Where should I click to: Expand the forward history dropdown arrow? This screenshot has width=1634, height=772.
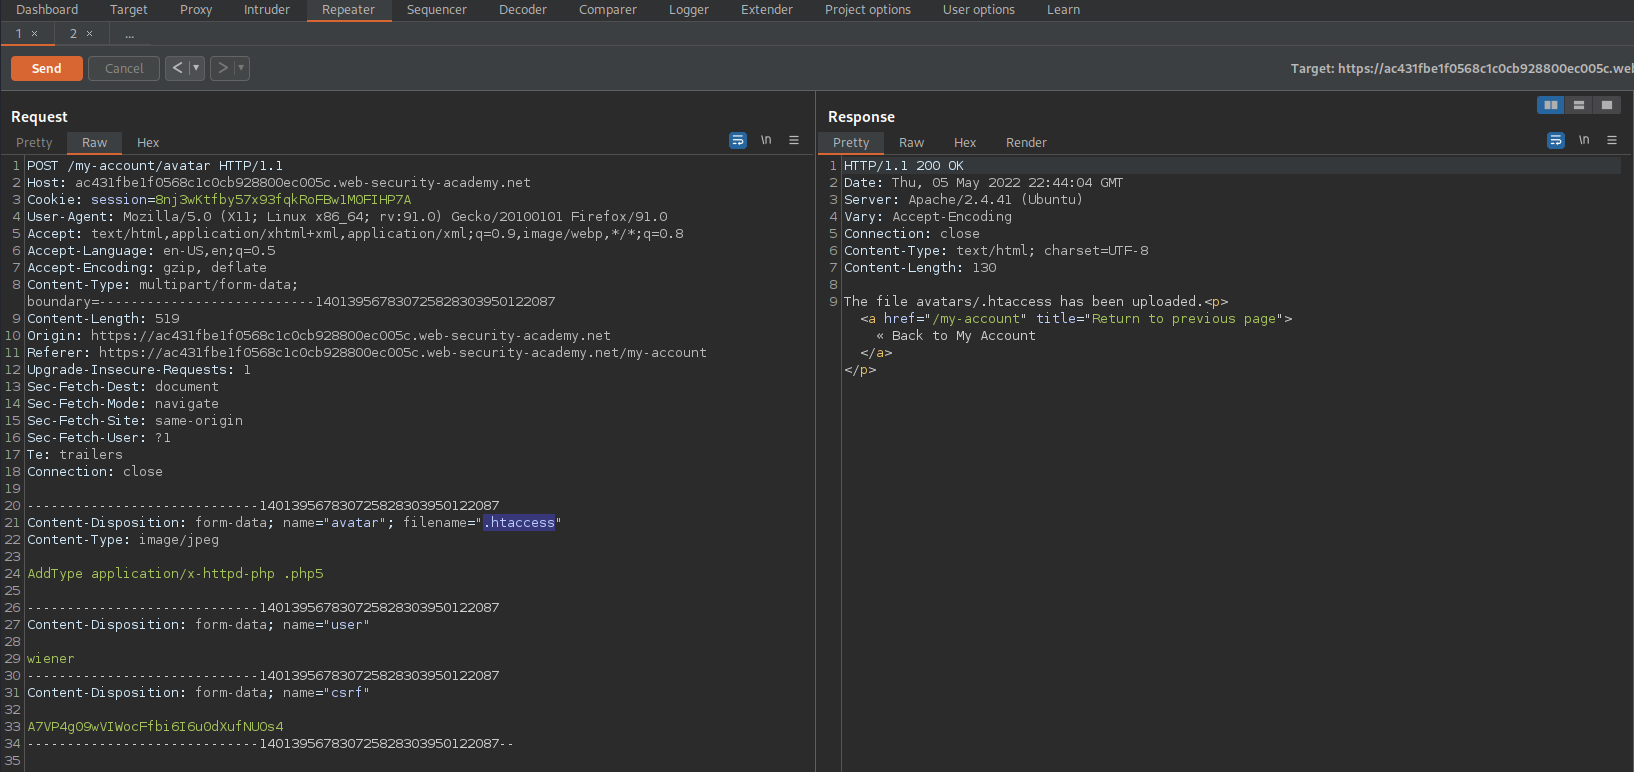tap(241, 68)
